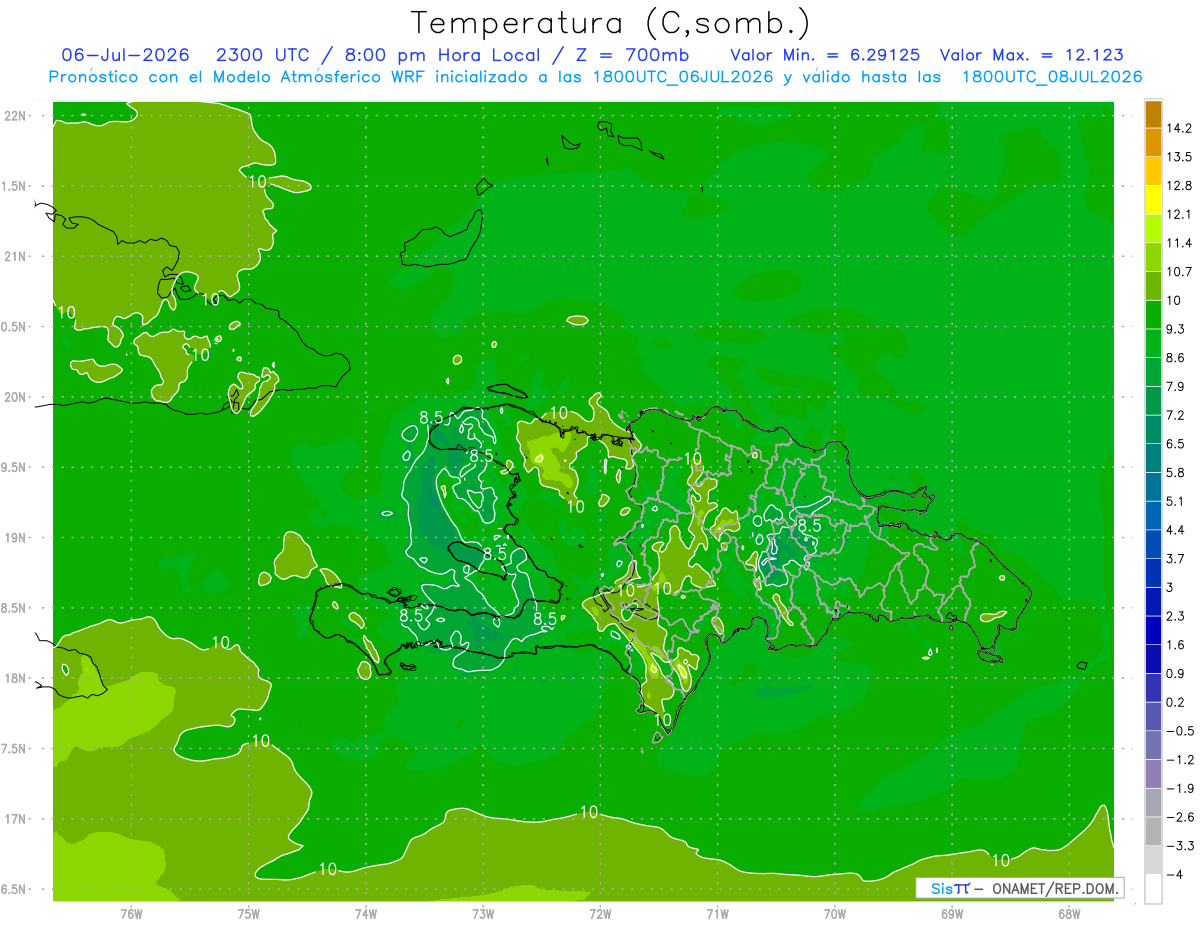
Task: Pick the dark blue swatch between 1.6 and 0.9
Action: (x=1153, y=659)
